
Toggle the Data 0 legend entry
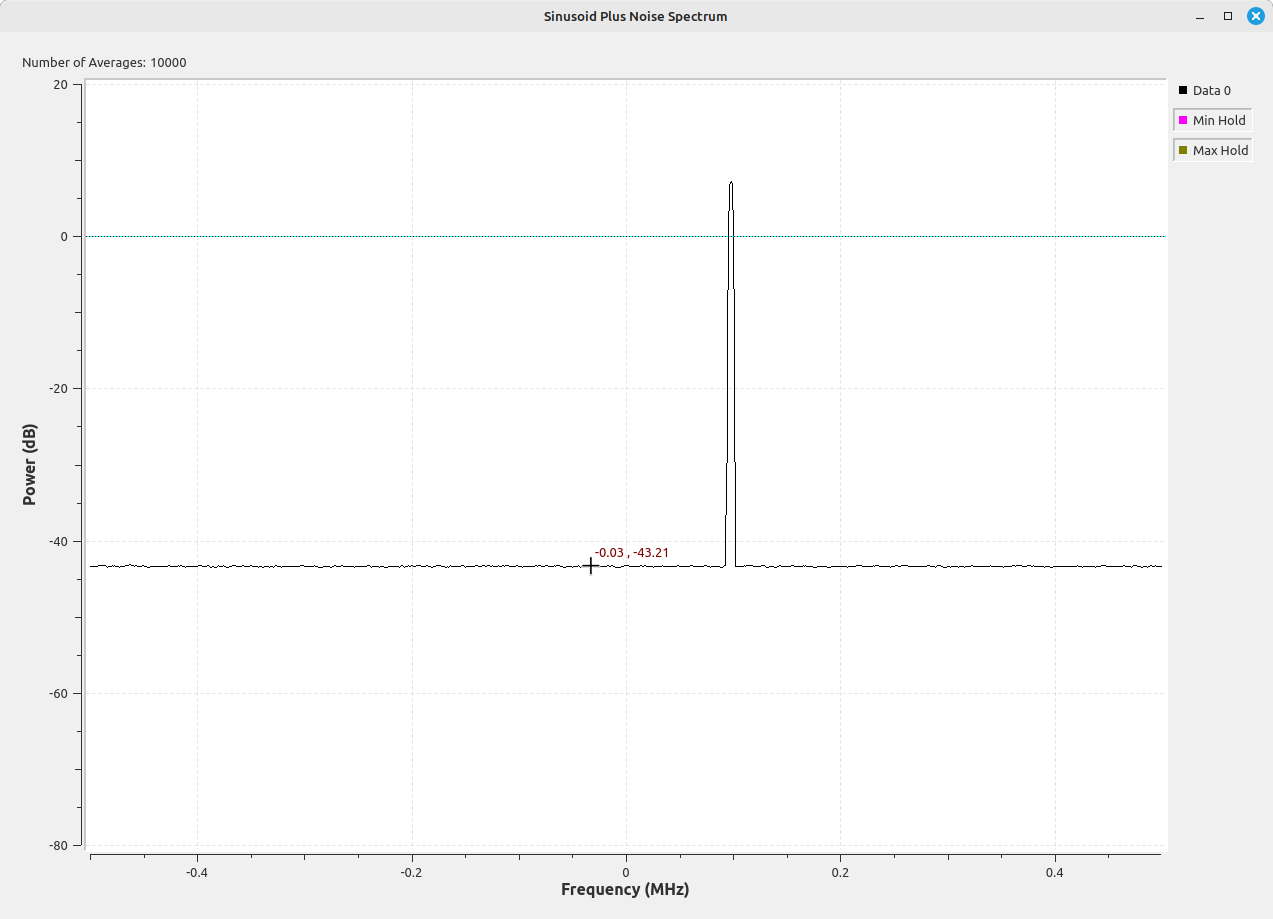coord(1211,91)
